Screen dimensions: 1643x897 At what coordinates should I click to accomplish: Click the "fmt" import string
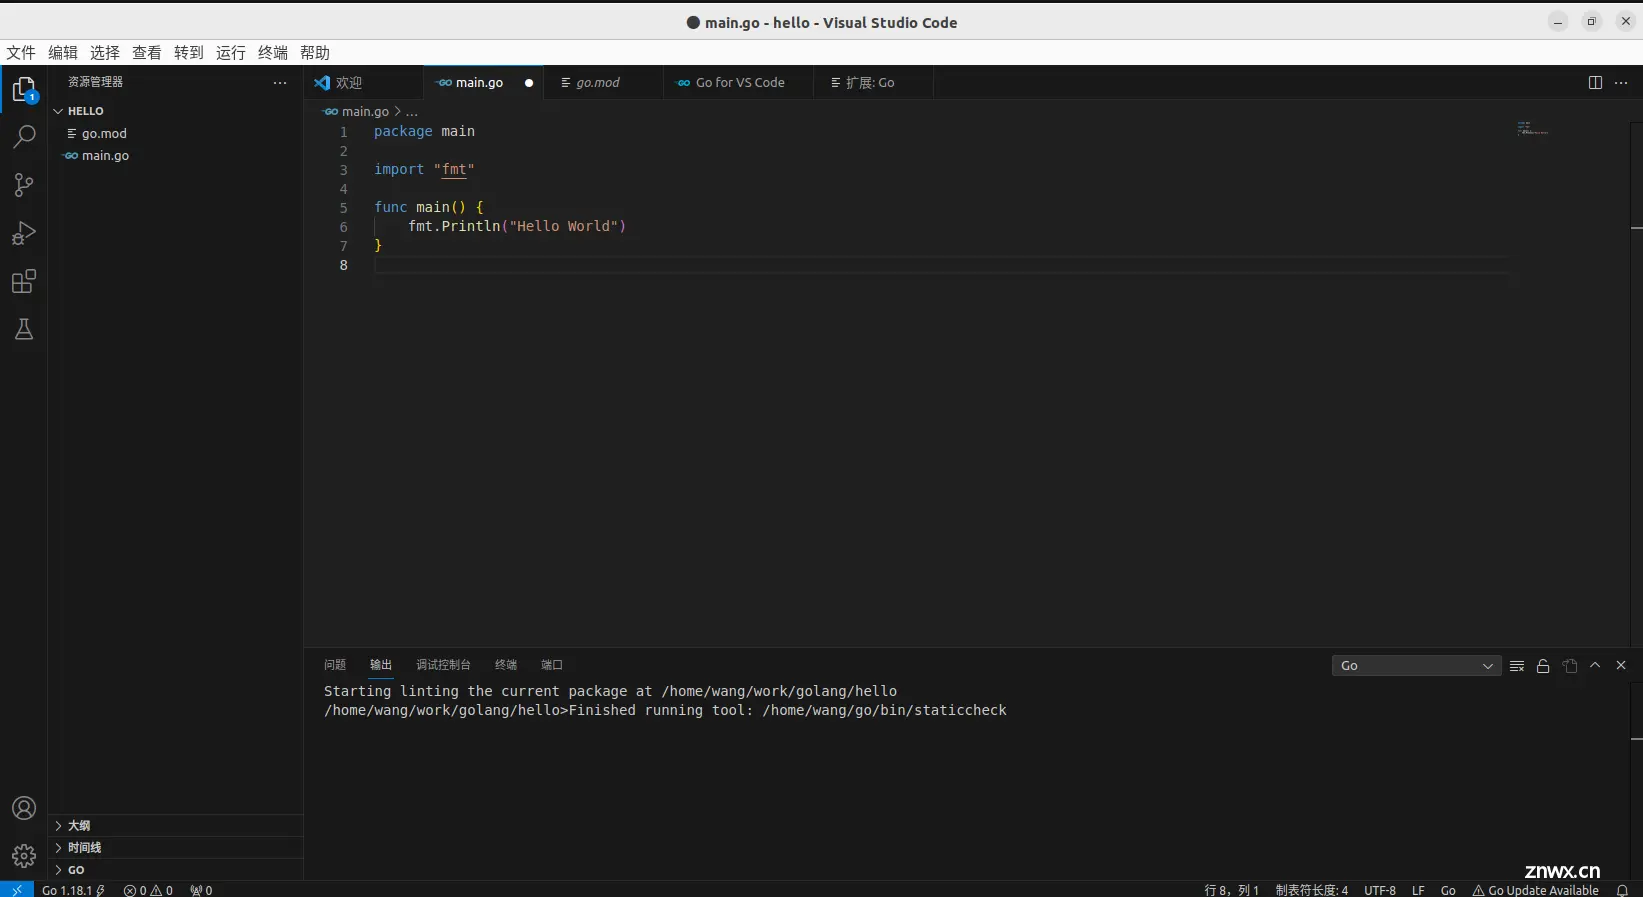pyautogui.click(x=454, y=170)
